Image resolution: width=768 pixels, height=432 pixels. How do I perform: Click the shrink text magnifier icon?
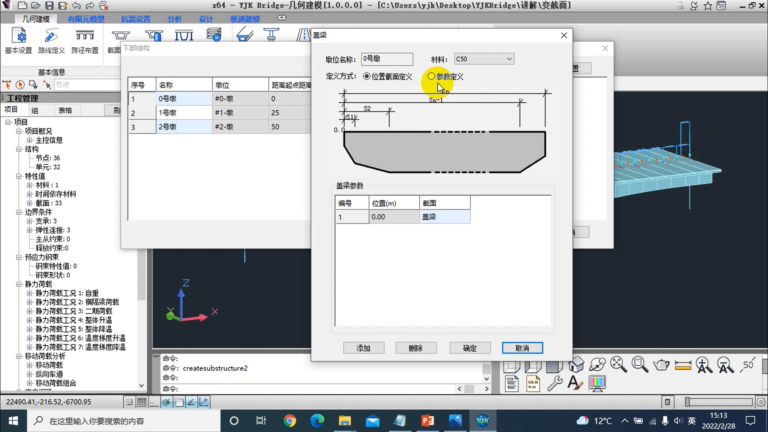click(725, 364)
